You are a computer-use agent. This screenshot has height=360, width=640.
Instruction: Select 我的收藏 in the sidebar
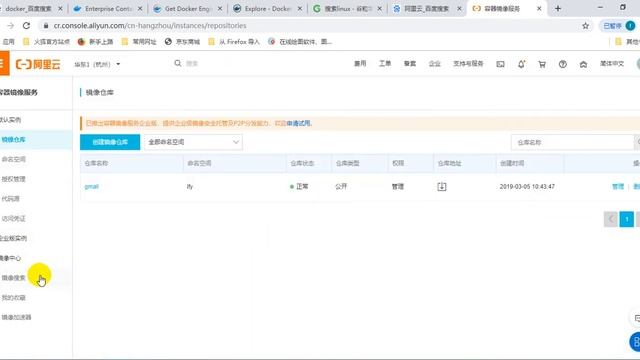point(13,298)
